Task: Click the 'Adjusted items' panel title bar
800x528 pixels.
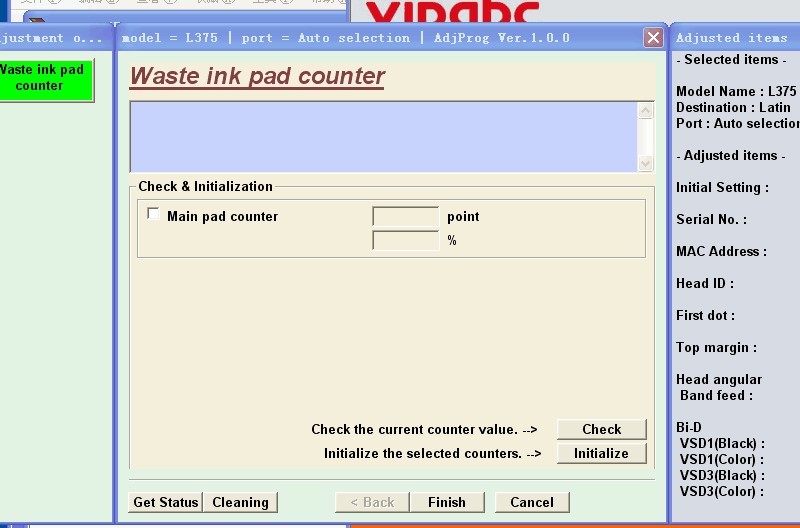Action: (x=735, y=37)
